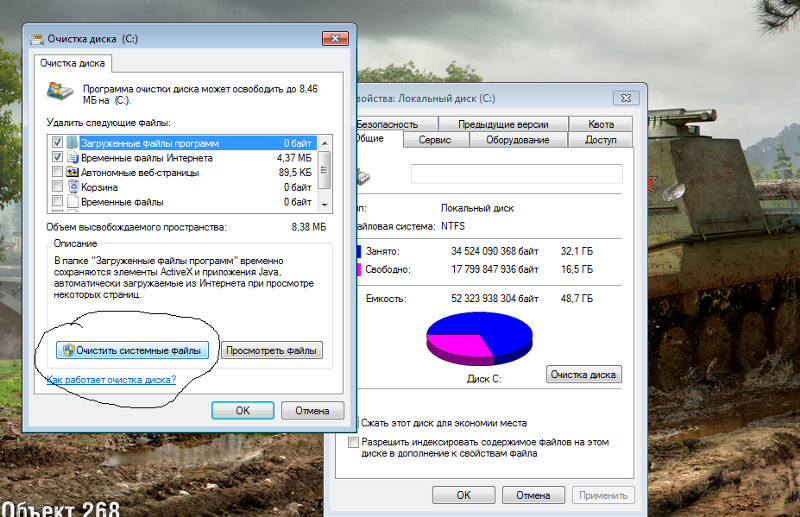Click the Корзина recycle bin icon
Image resolution: width=800 pixels, height=517 pixels.
73,187
